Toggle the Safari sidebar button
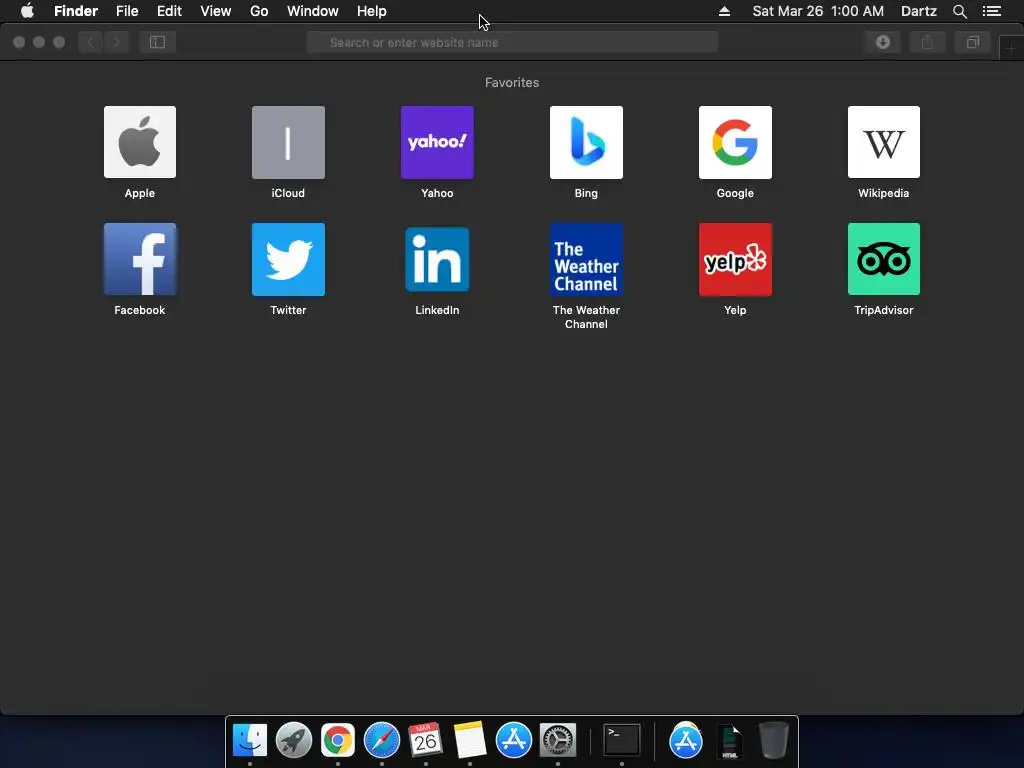Viewport: 1024px width, 768px height. pyautogui.click(x=157, y=42)
